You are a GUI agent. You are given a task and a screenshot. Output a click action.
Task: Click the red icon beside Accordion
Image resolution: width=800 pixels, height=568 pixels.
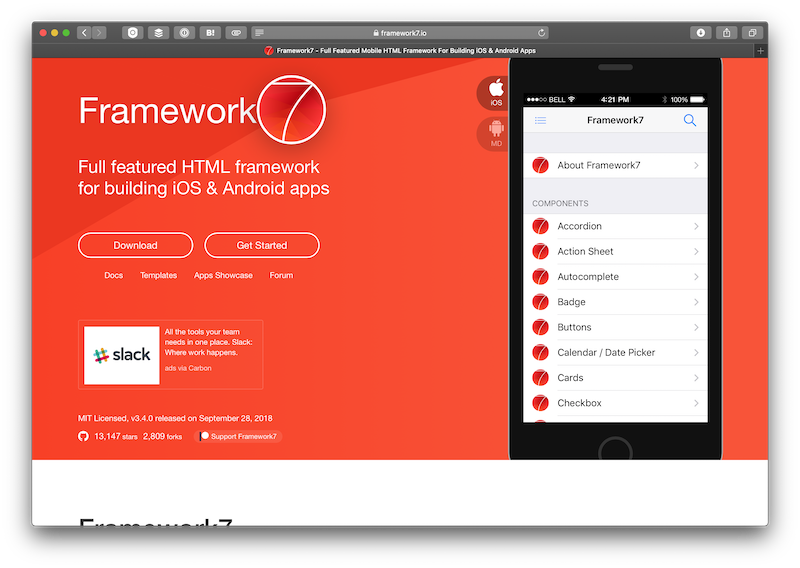(x=540, y=226)
